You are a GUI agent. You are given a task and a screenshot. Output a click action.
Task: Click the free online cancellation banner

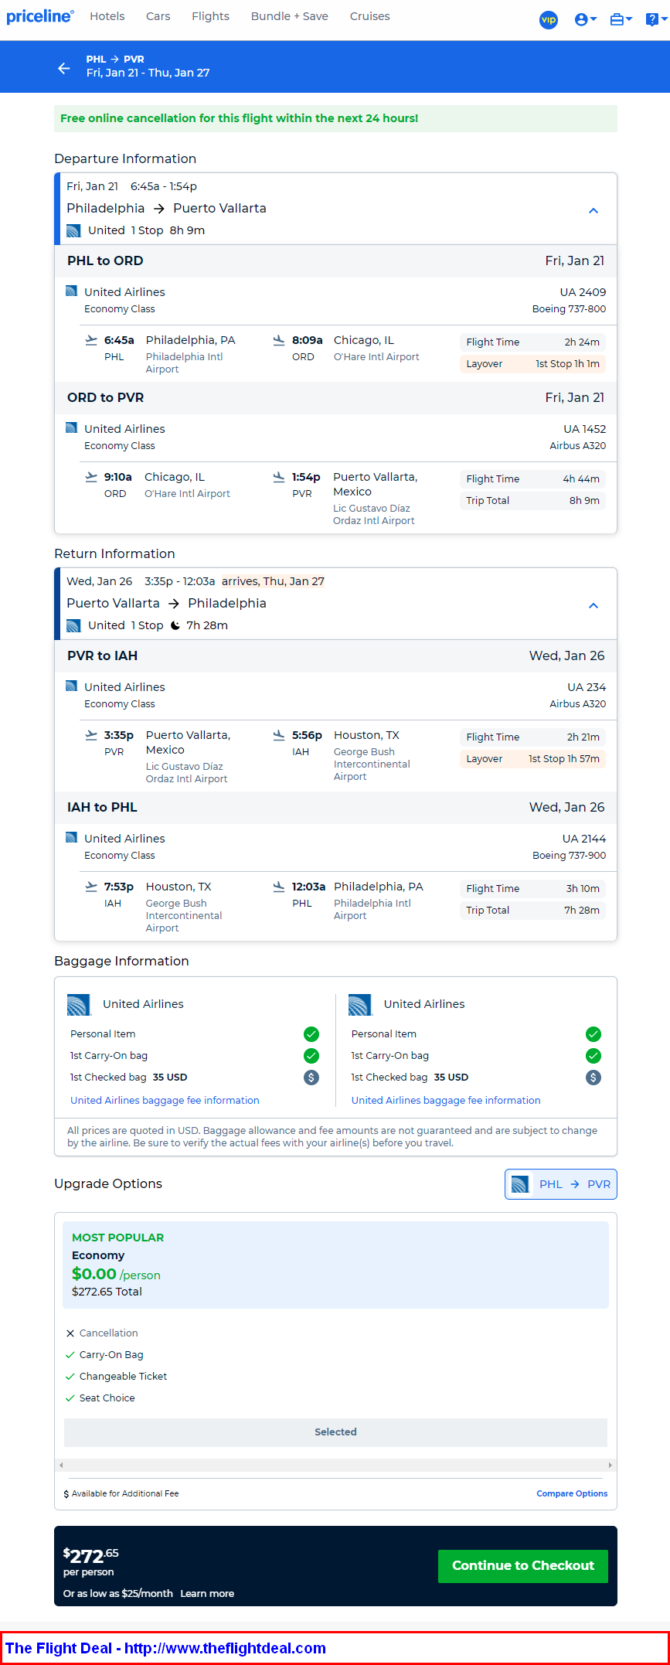[335, 118]
